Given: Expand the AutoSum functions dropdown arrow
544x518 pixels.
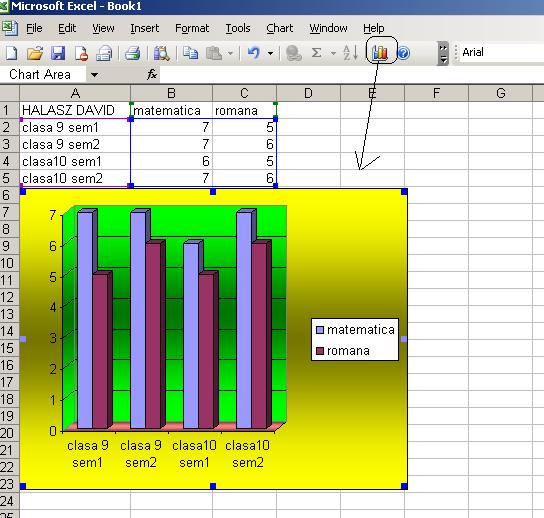Looking at the screenshot, I should (333, 53).
